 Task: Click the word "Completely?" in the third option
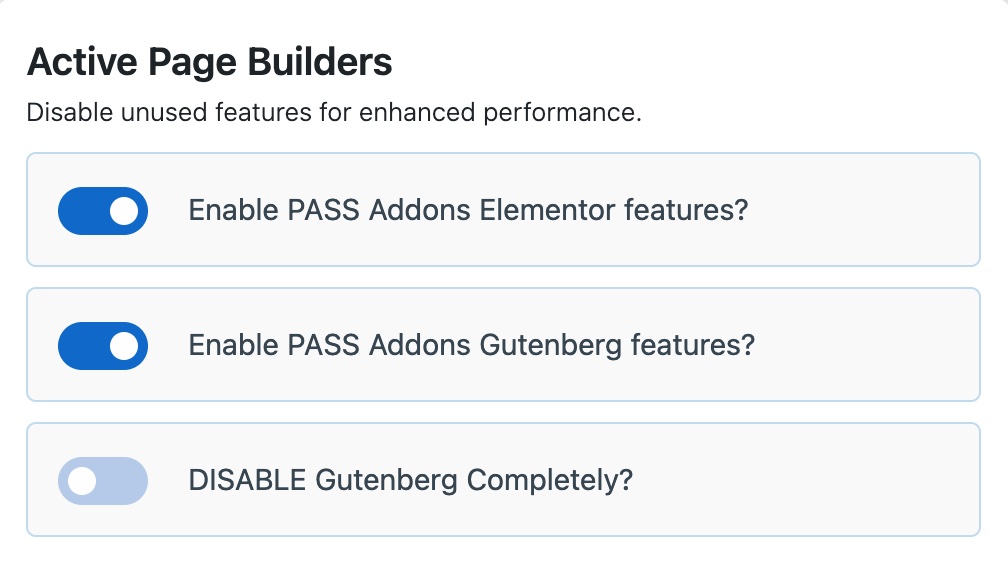tap(550, 480)
